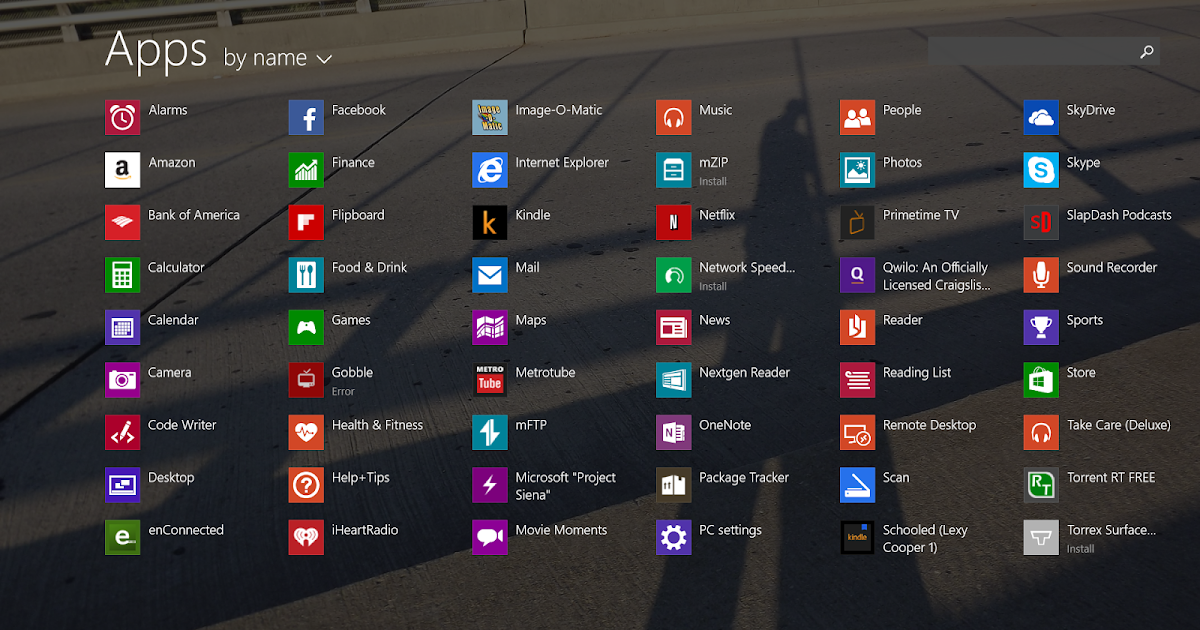Select the Qwilo Craigslist app label
The image size is (1200, 630).
(937, 276)
